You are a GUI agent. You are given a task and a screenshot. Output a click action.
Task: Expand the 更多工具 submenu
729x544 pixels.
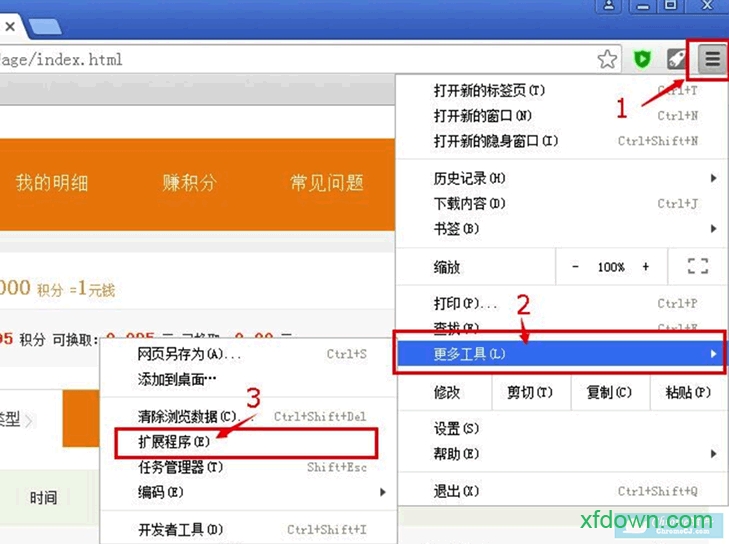click(559, 354)
